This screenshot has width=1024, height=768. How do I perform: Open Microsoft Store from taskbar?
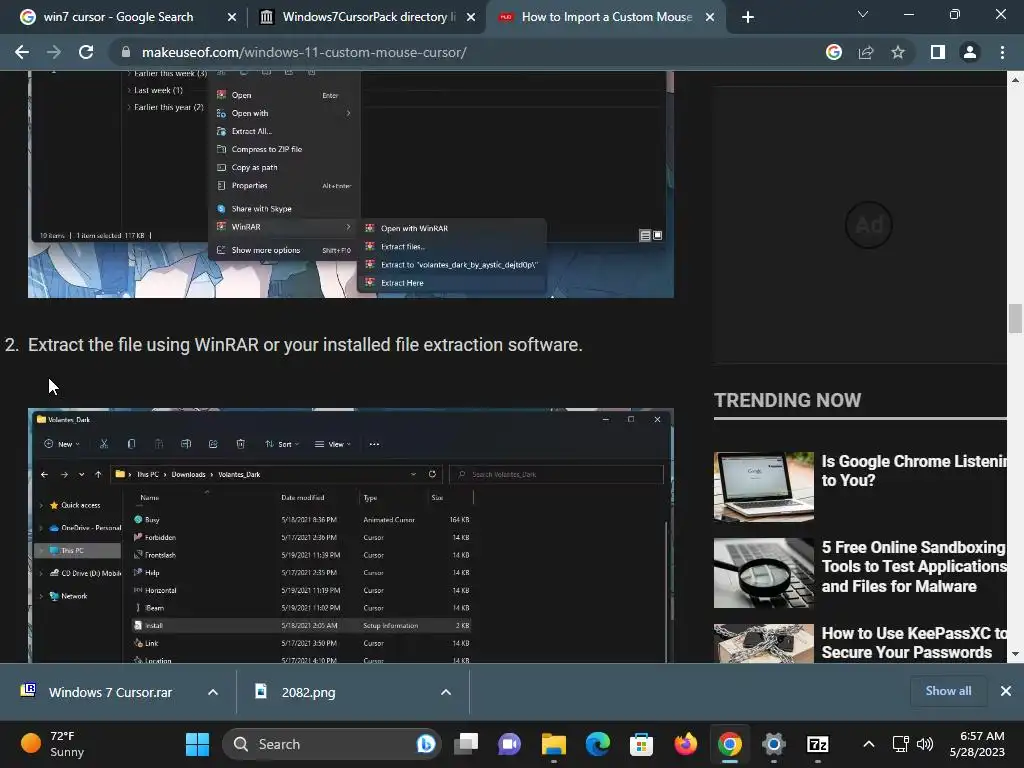point(641,744)
